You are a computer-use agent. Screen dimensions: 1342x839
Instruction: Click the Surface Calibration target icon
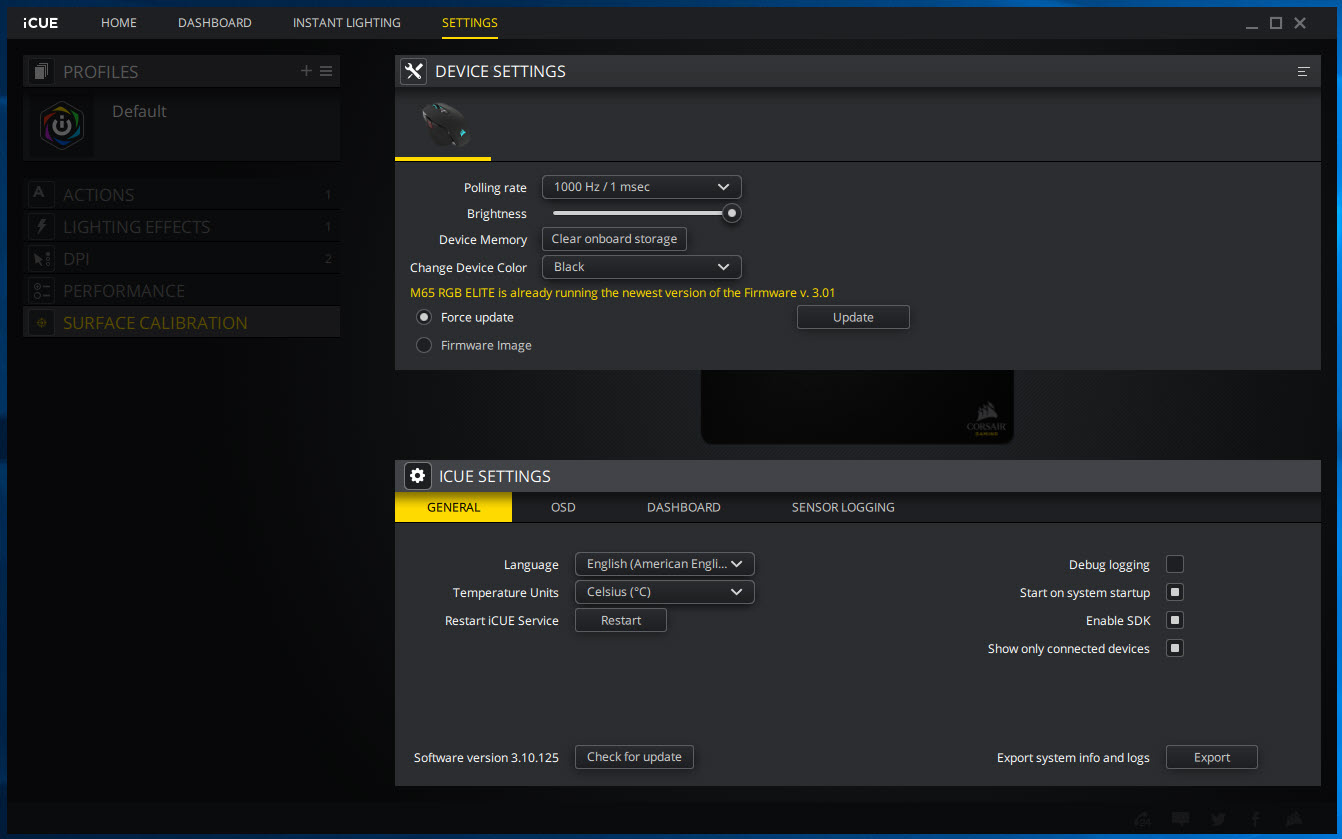click(41, 322)
